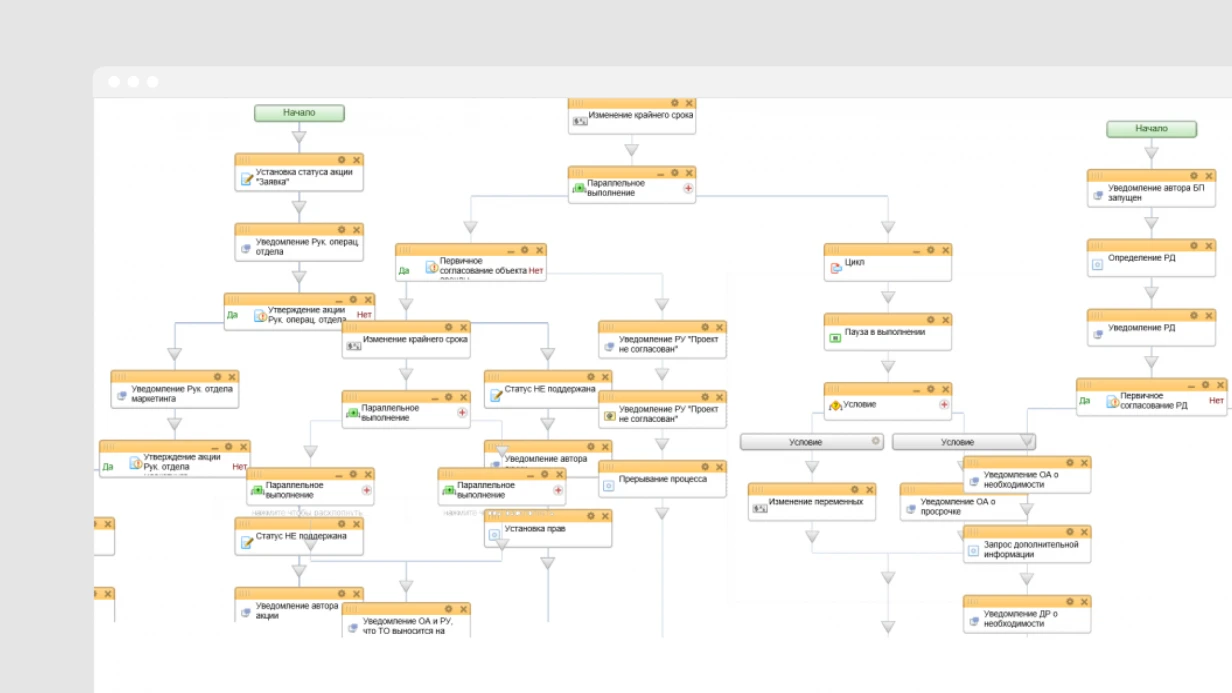1232x693 pixels.
Task: Open settings gear on "Пауза в выполнении" block
Action: [x=930, y=320]
